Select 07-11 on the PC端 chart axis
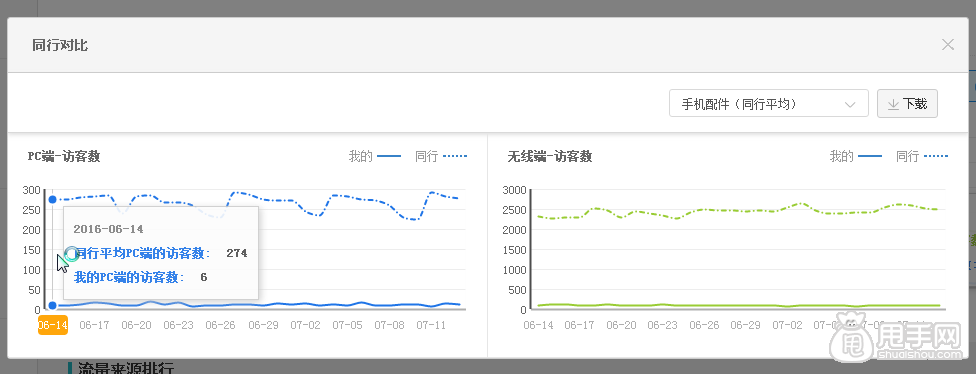976x374 pixels. coord(431,325)
